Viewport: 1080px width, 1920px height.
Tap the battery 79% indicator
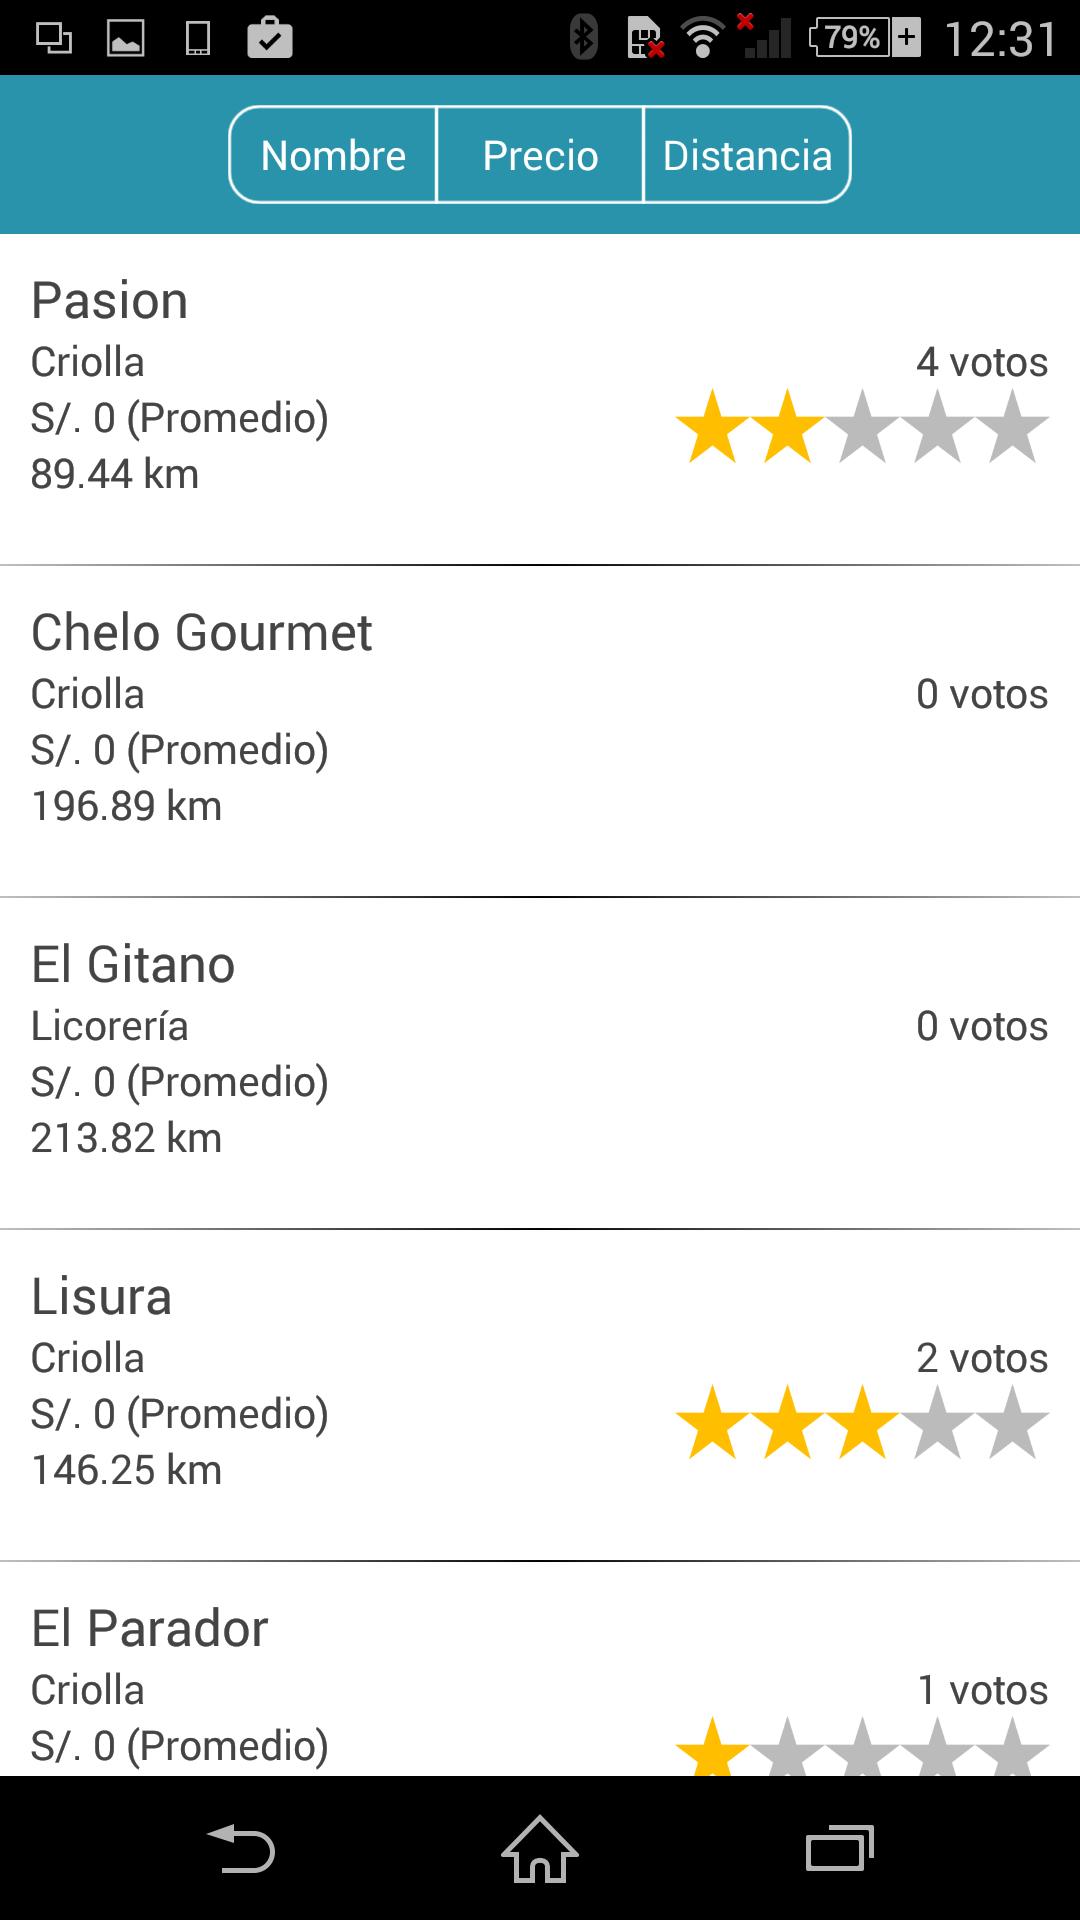(x=865, y=38)
